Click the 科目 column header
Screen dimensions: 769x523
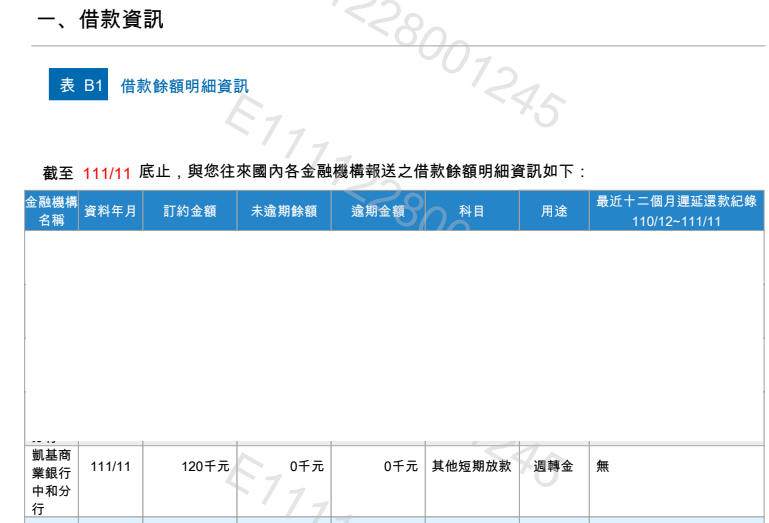click(471, 211)
